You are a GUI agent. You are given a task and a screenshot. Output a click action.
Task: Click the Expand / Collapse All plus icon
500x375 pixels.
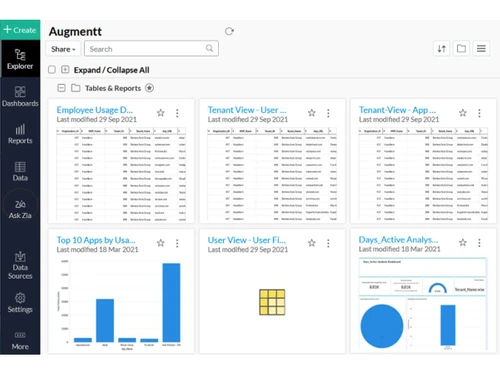pos(65,70)
